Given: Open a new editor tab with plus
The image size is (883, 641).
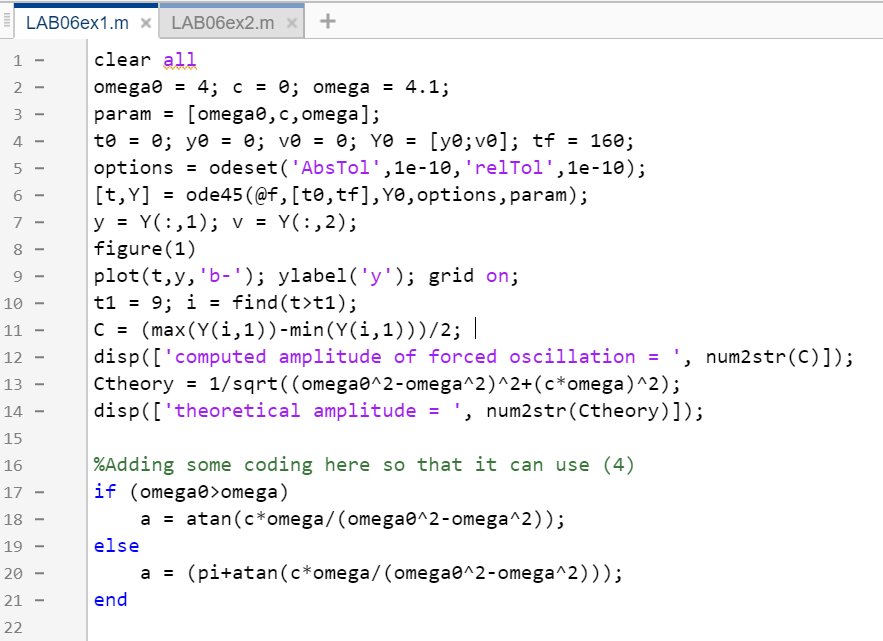Looking at the screenshot, I should (x=327, y=22).
